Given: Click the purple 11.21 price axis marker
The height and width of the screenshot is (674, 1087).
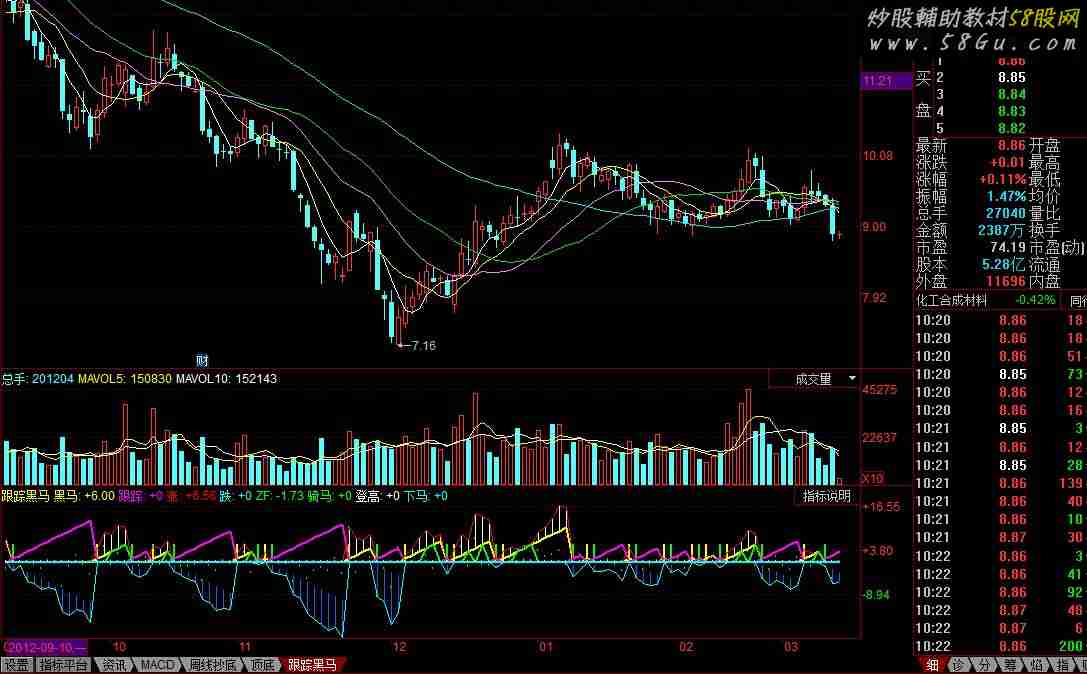Looking at the screenshot, I should click(876, 81).
